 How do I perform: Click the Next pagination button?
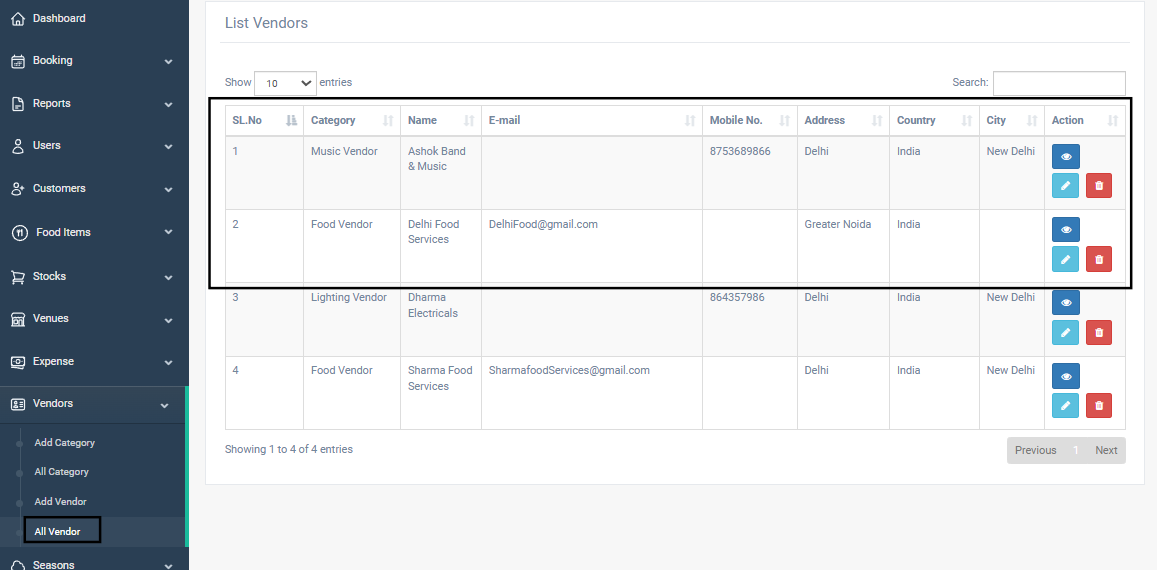1106,450
